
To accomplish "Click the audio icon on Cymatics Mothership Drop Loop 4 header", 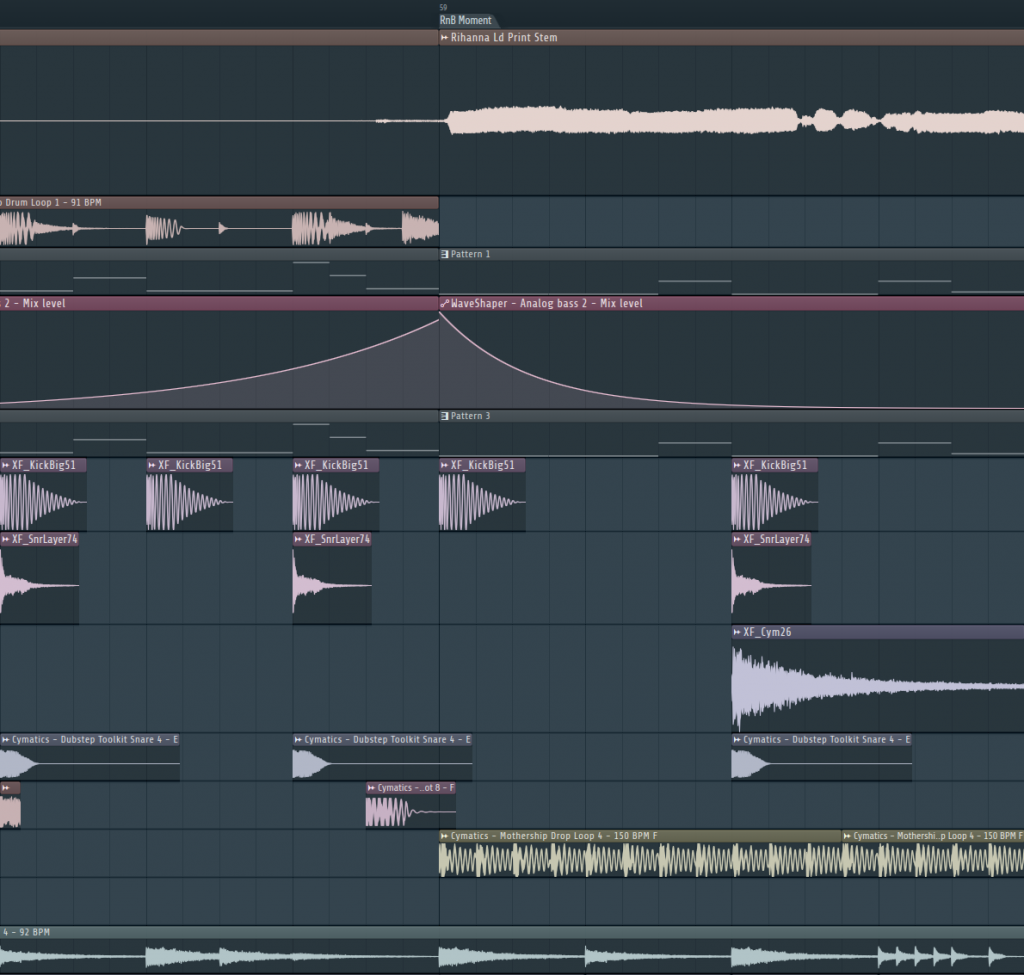I will [444, 837].
